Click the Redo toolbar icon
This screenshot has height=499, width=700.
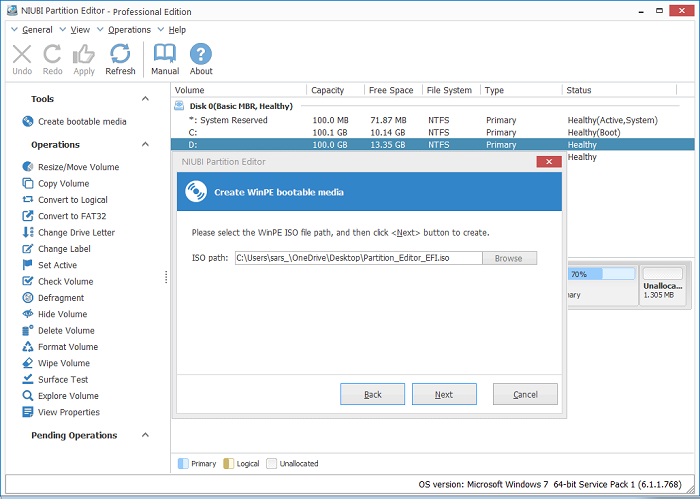click(52, 54)
